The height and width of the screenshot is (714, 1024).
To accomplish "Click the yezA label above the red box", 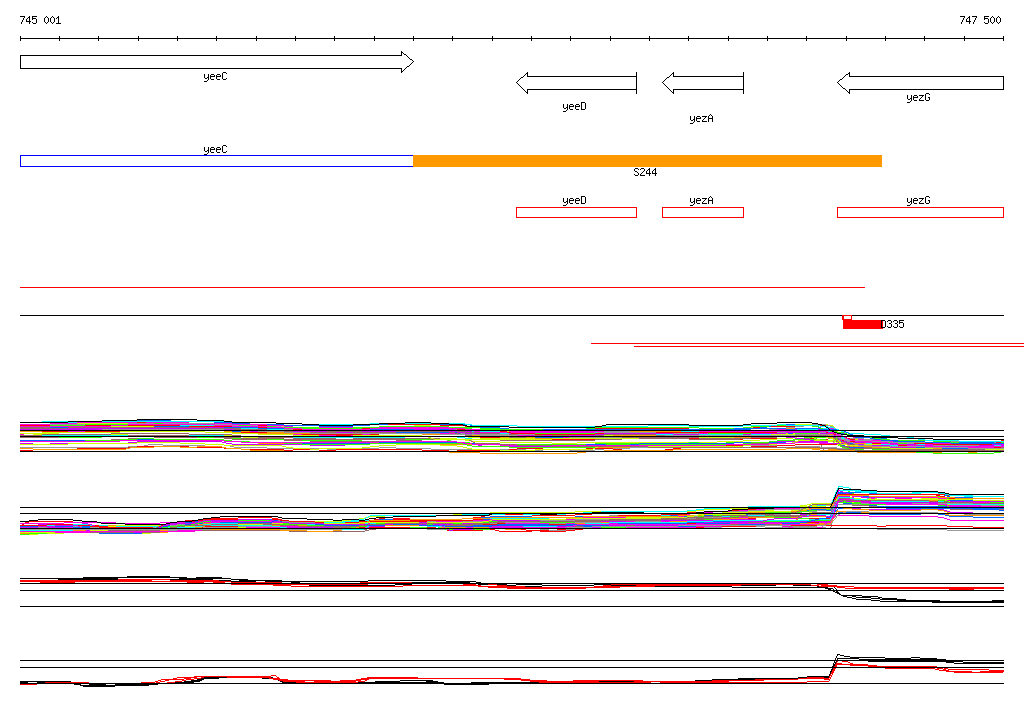I will click(x=701, y=201).
